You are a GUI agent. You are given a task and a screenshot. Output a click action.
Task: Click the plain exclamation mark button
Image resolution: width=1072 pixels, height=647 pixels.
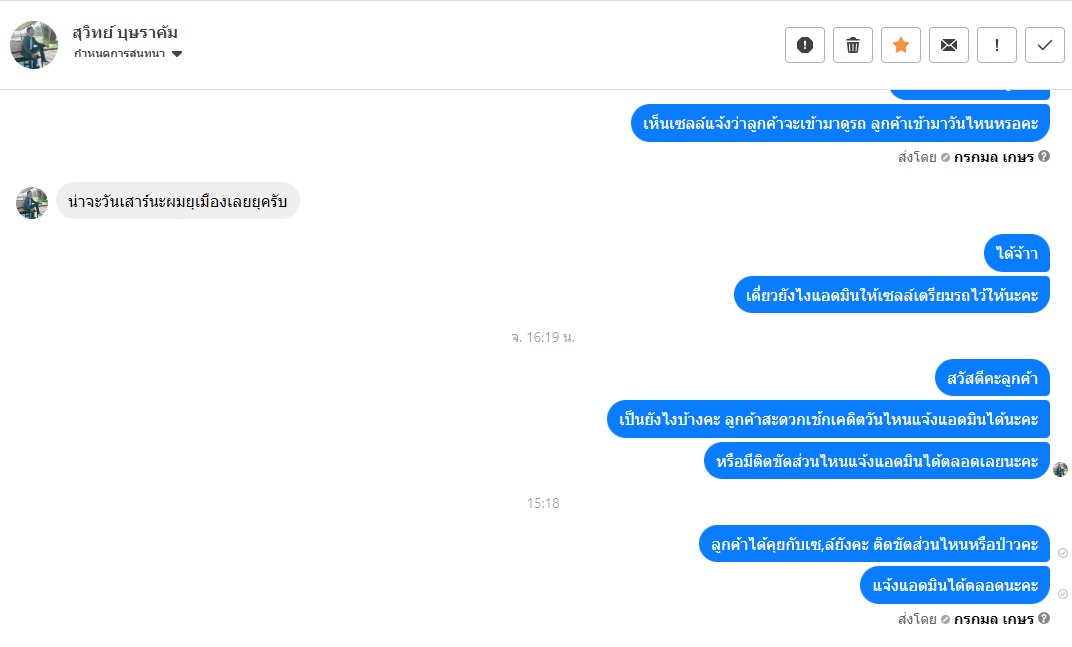tap(997, 45)
